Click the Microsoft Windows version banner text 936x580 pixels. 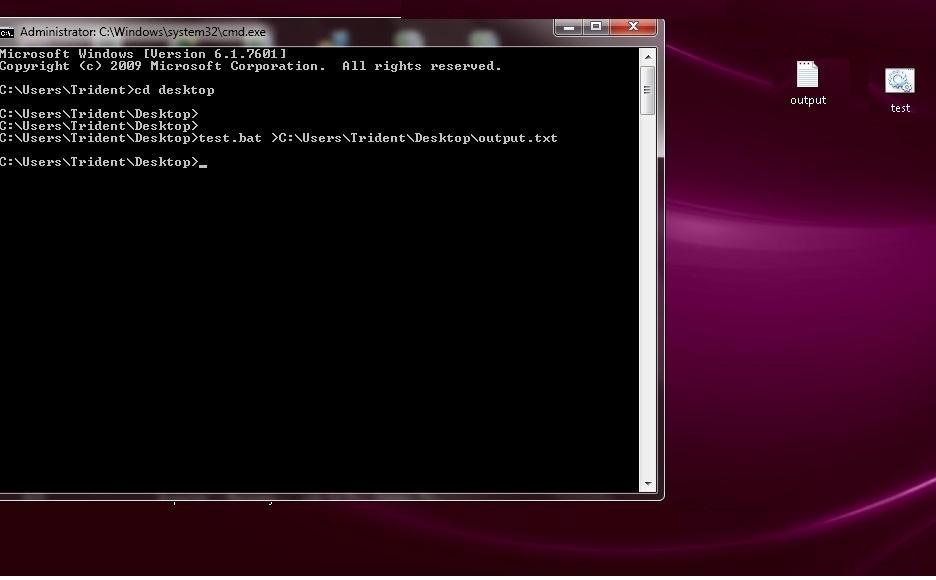(x=145, y=53)
